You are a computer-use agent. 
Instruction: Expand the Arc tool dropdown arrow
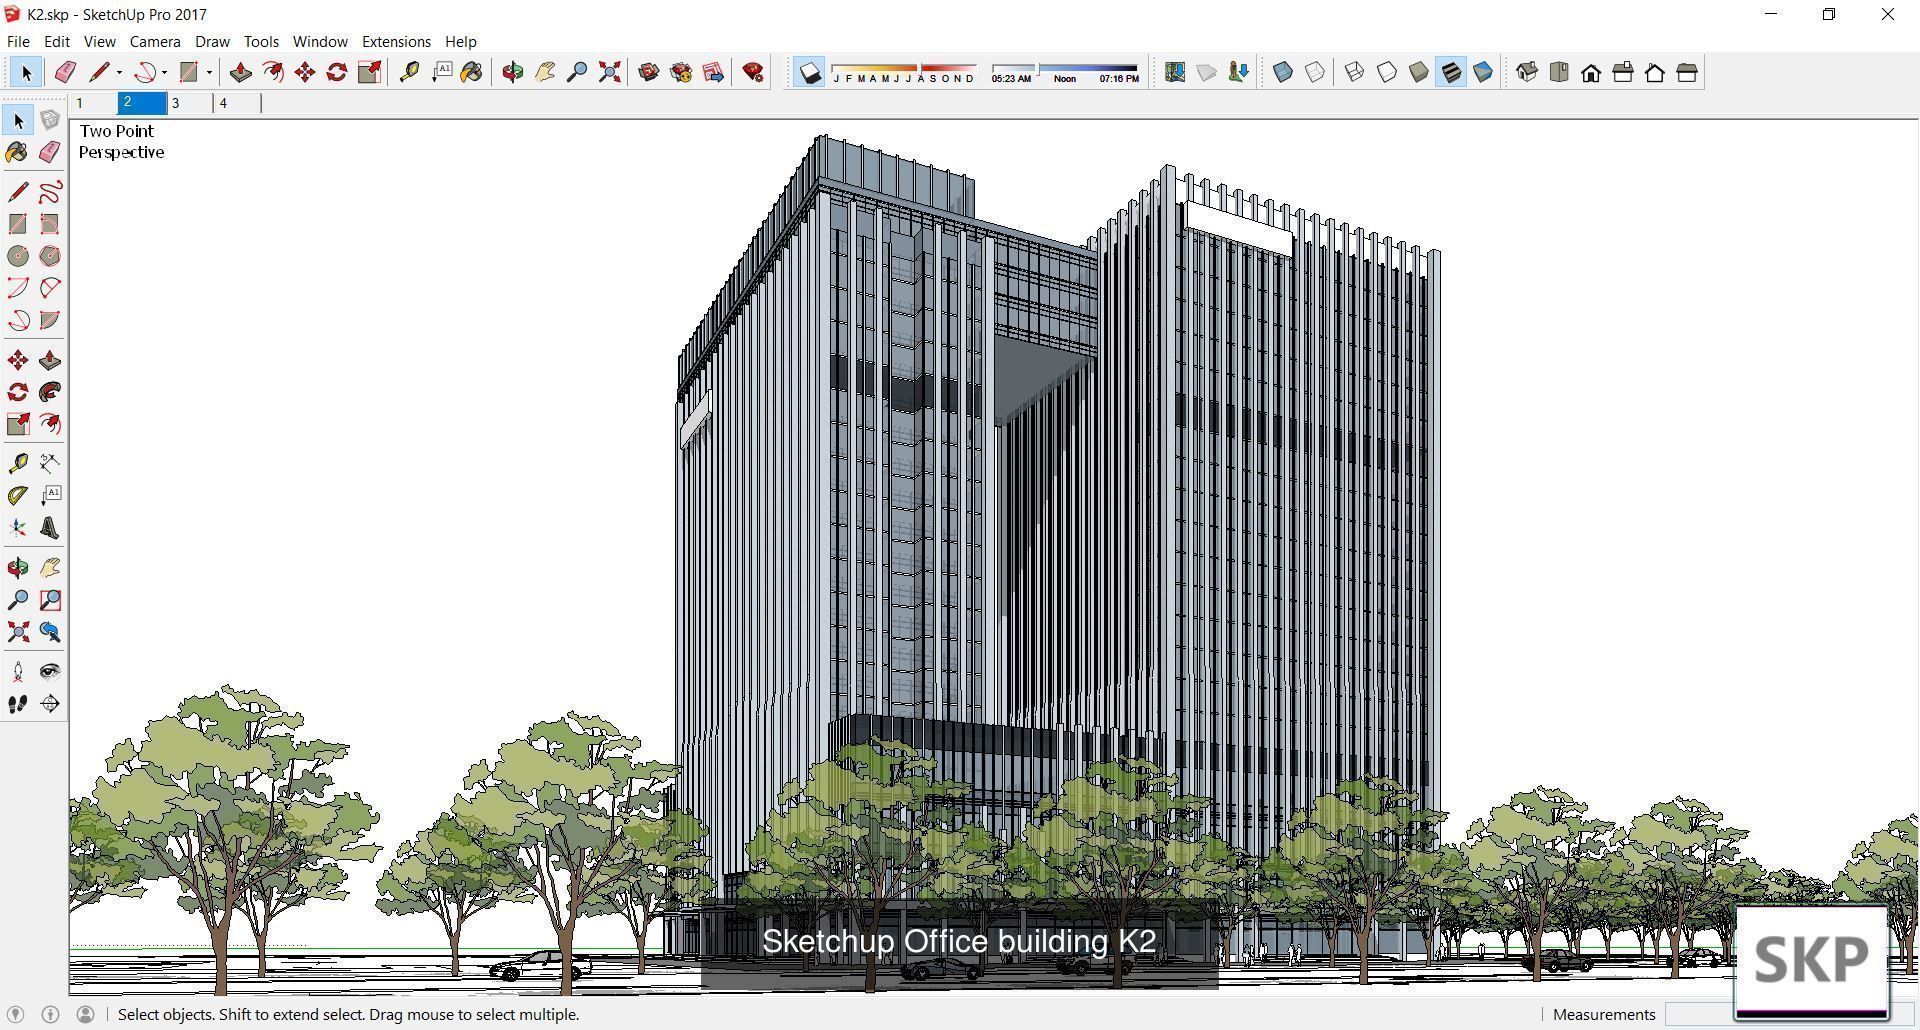pyautogui.click(x=164, y=72)
